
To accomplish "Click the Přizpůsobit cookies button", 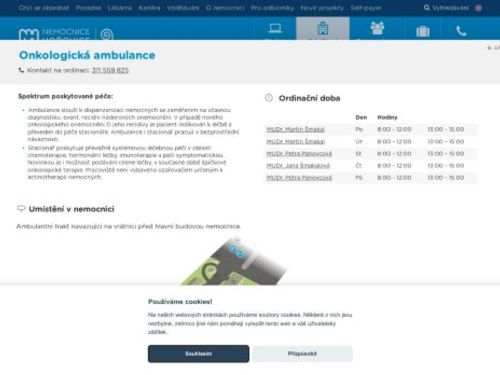I will [302, 354].
